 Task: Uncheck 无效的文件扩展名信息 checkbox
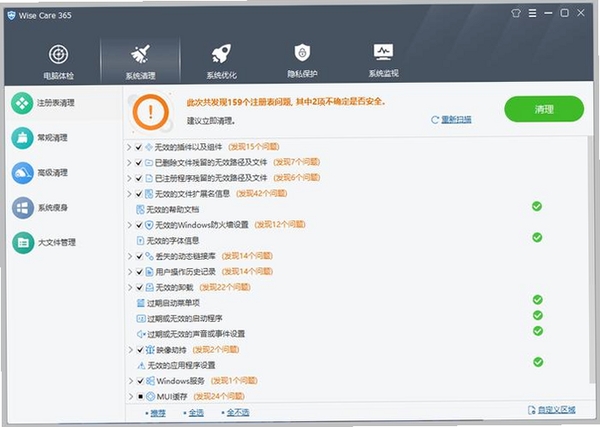(139, 194)
